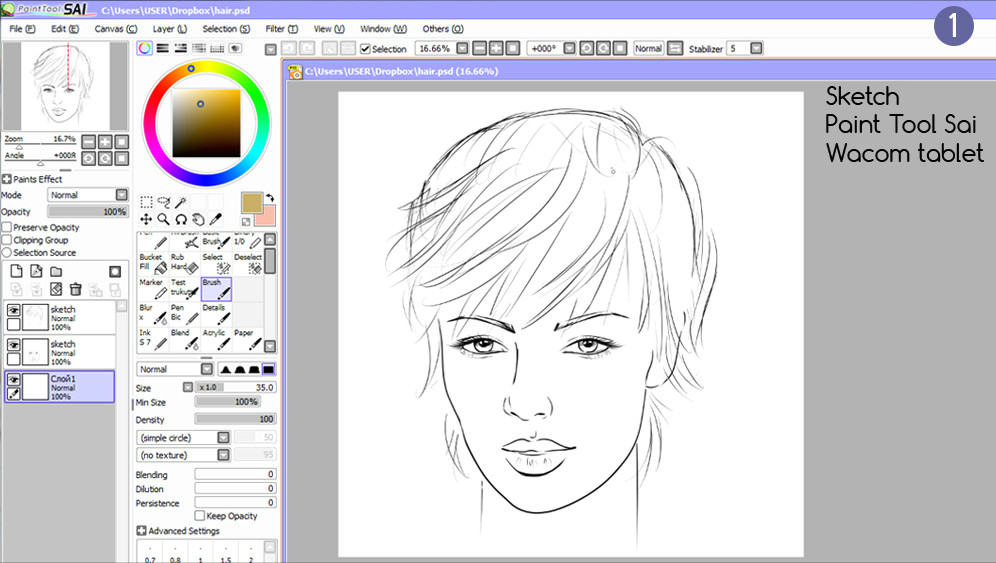Toggle Clipping Group checkbox
996x563 pixels.
click(x=7, y=240)
